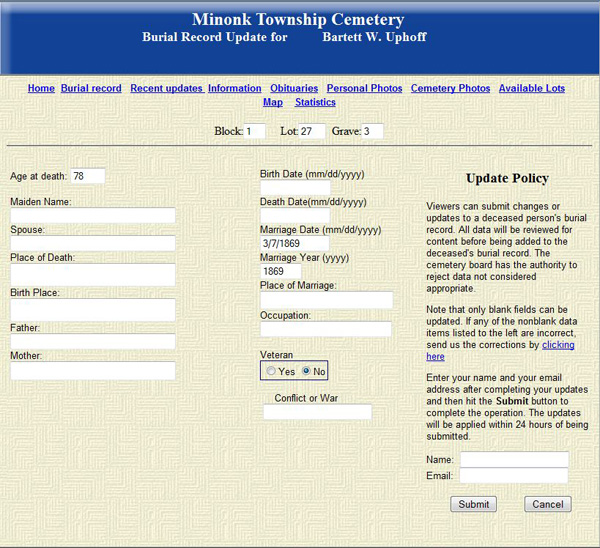Screen dimensions: 600x548
Task: Click the Marriage Date field
Action: (295, 243)
